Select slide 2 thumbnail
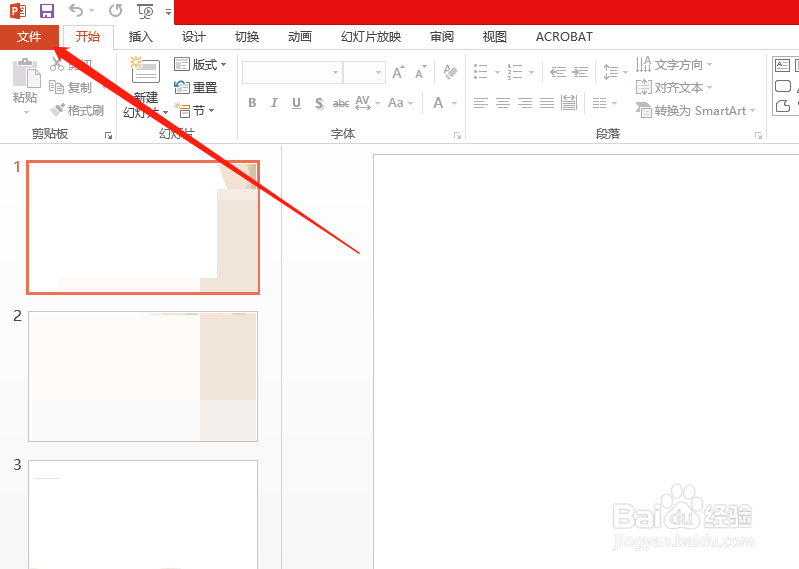Image resolution: width=799 pixels, height=569 pixels. (x=143, y=376)
